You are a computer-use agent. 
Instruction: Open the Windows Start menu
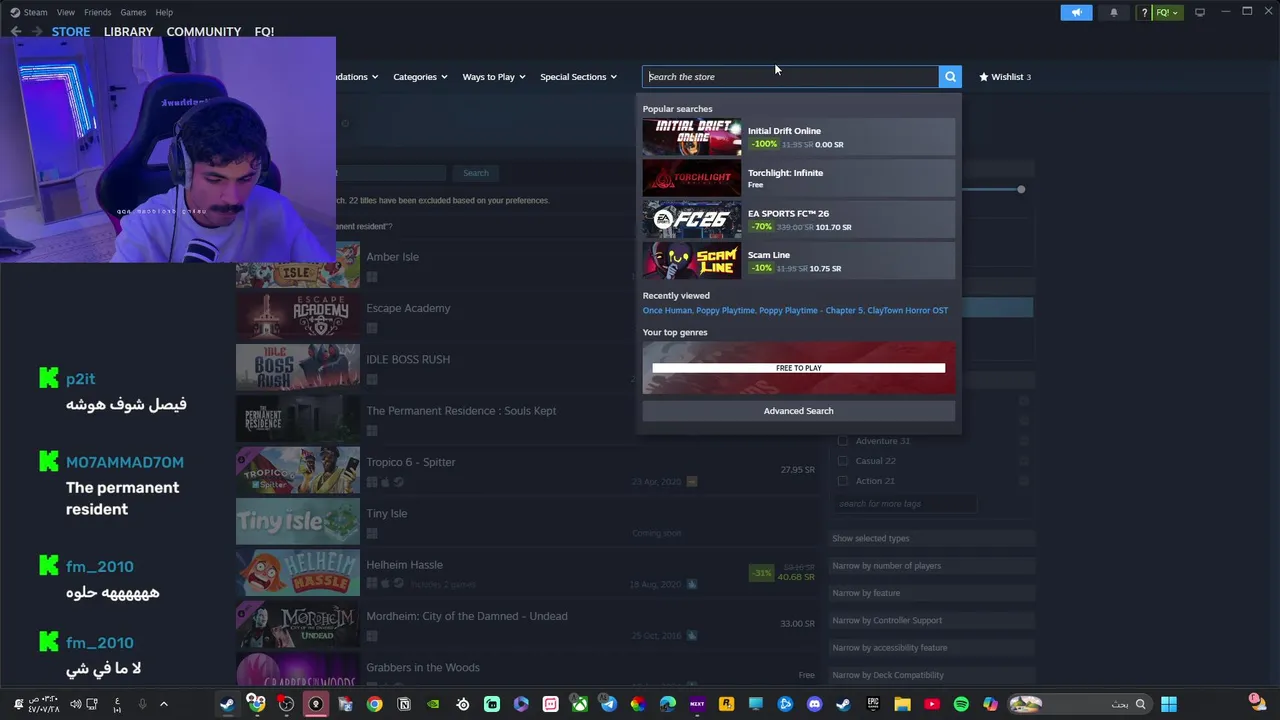click(x=1169, y=704)
